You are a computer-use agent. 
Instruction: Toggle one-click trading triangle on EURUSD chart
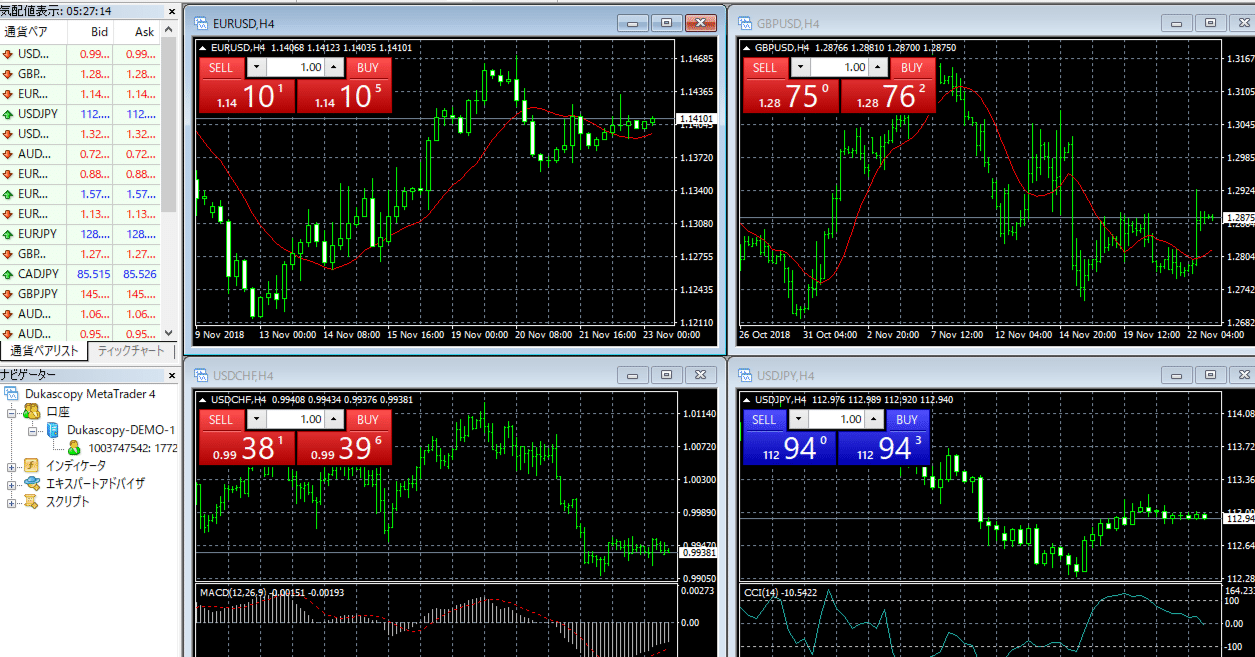click(x=204, y=47)
